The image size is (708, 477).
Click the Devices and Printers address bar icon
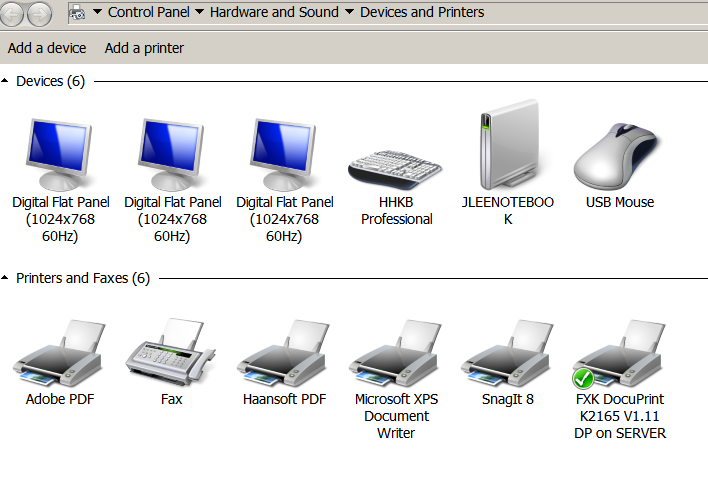(77, 12)
